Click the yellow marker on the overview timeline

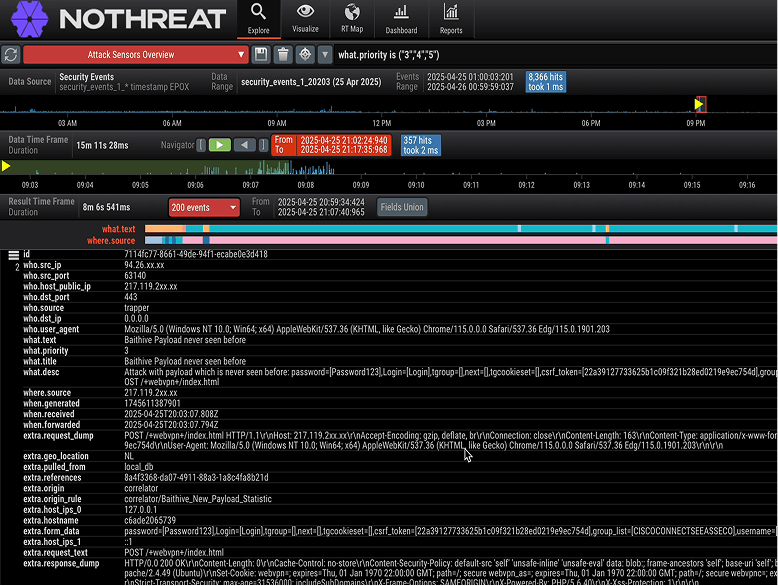(699, 103)
